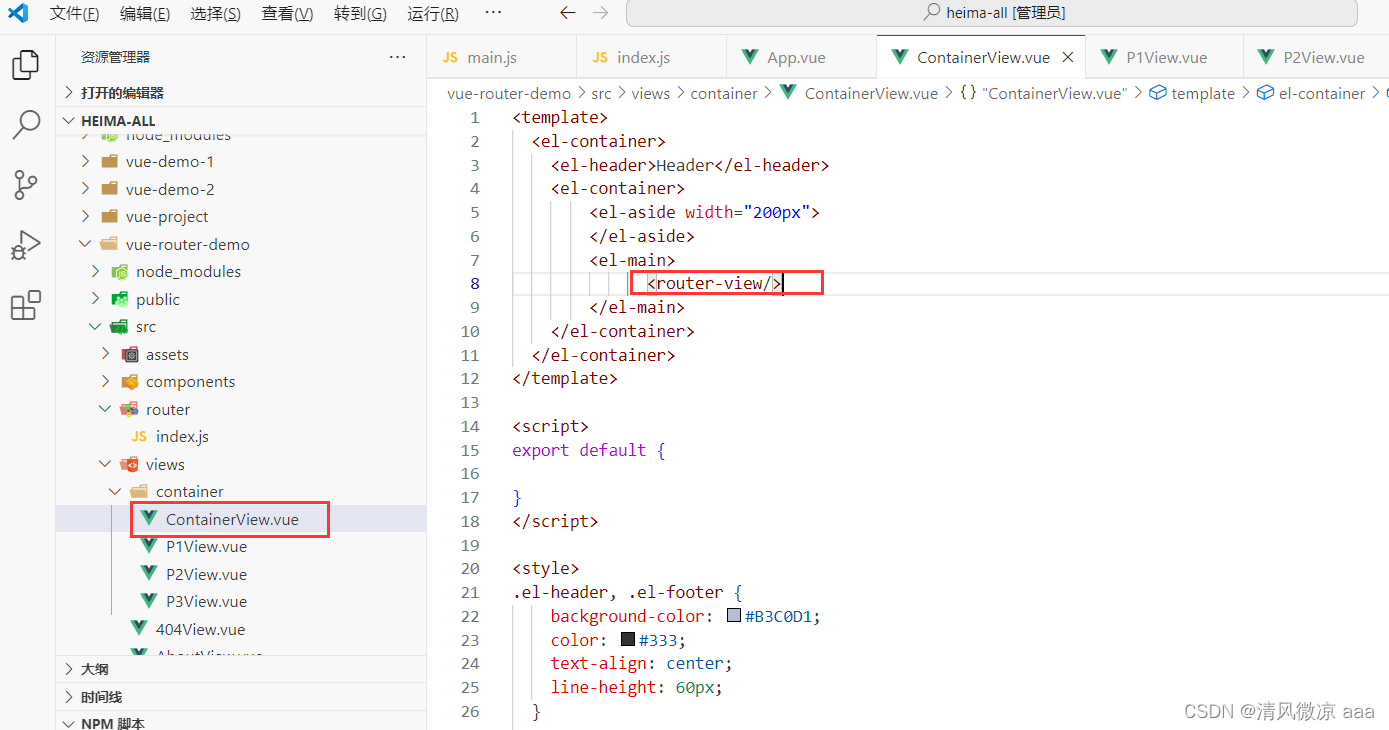The image size is (1389, 730).
Task: Open the Search view in activity bar
Action: (26, 125)
